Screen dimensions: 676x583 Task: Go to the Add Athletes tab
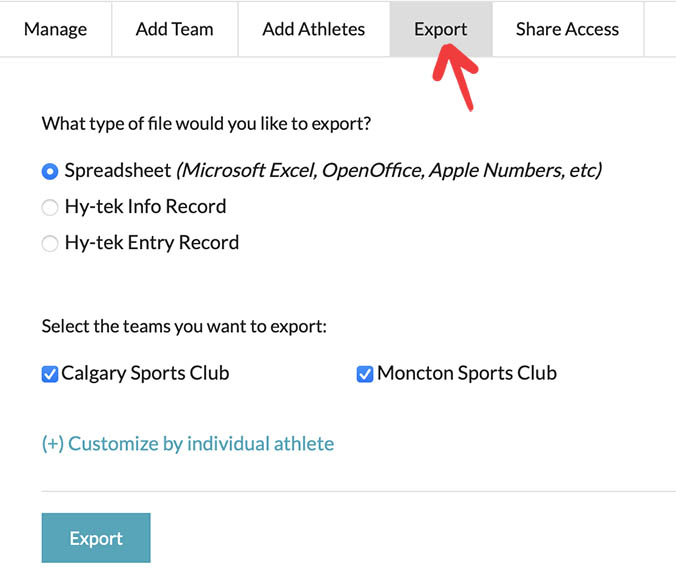[313, 28]
